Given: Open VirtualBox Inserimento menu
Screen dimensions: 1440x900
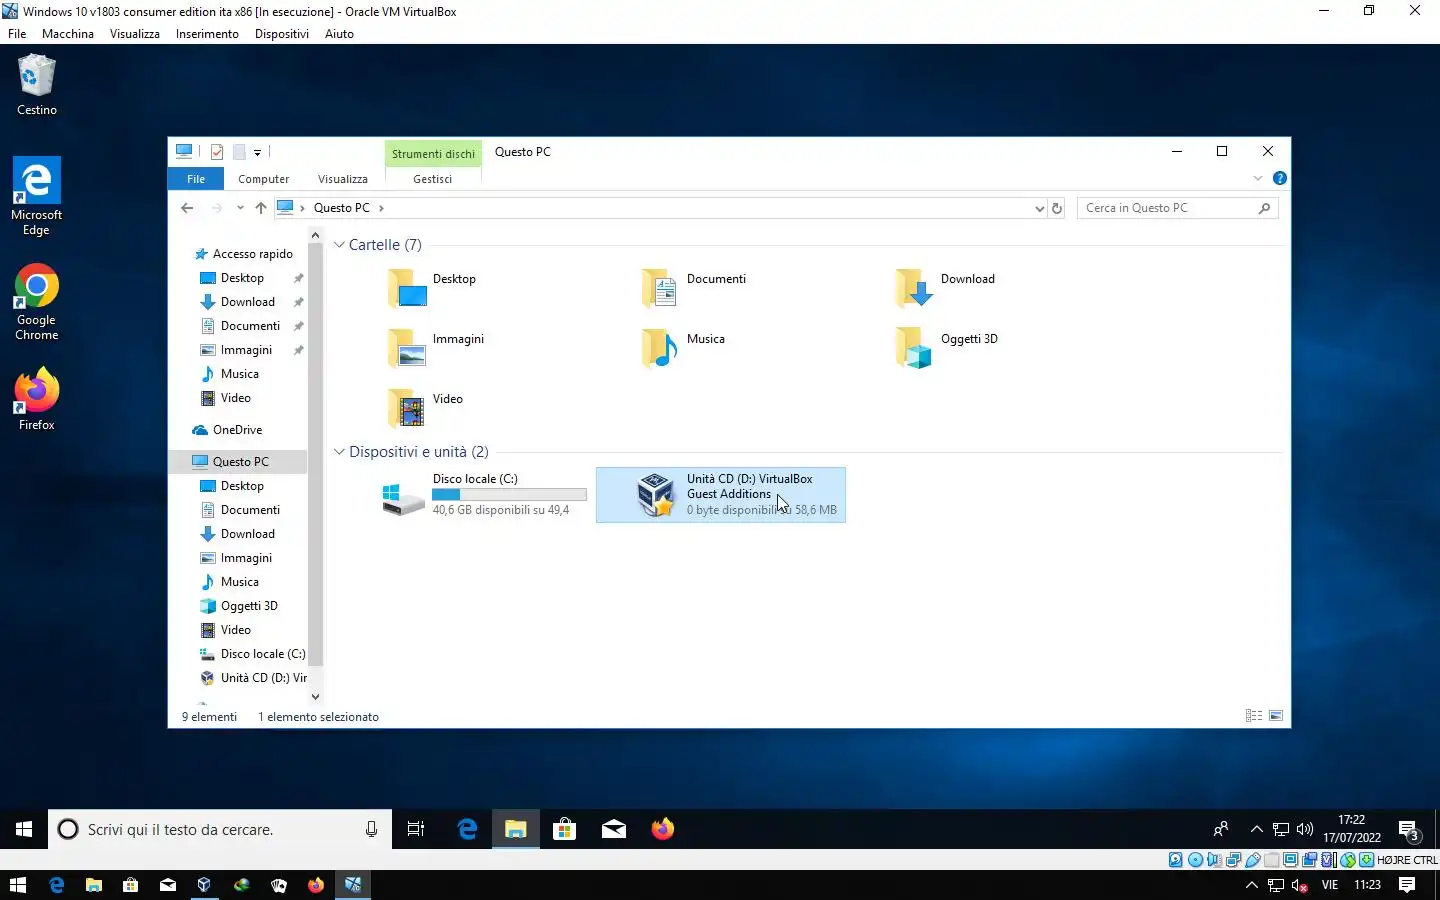Looking at the screenshot, I should click(x=207, y=34).
